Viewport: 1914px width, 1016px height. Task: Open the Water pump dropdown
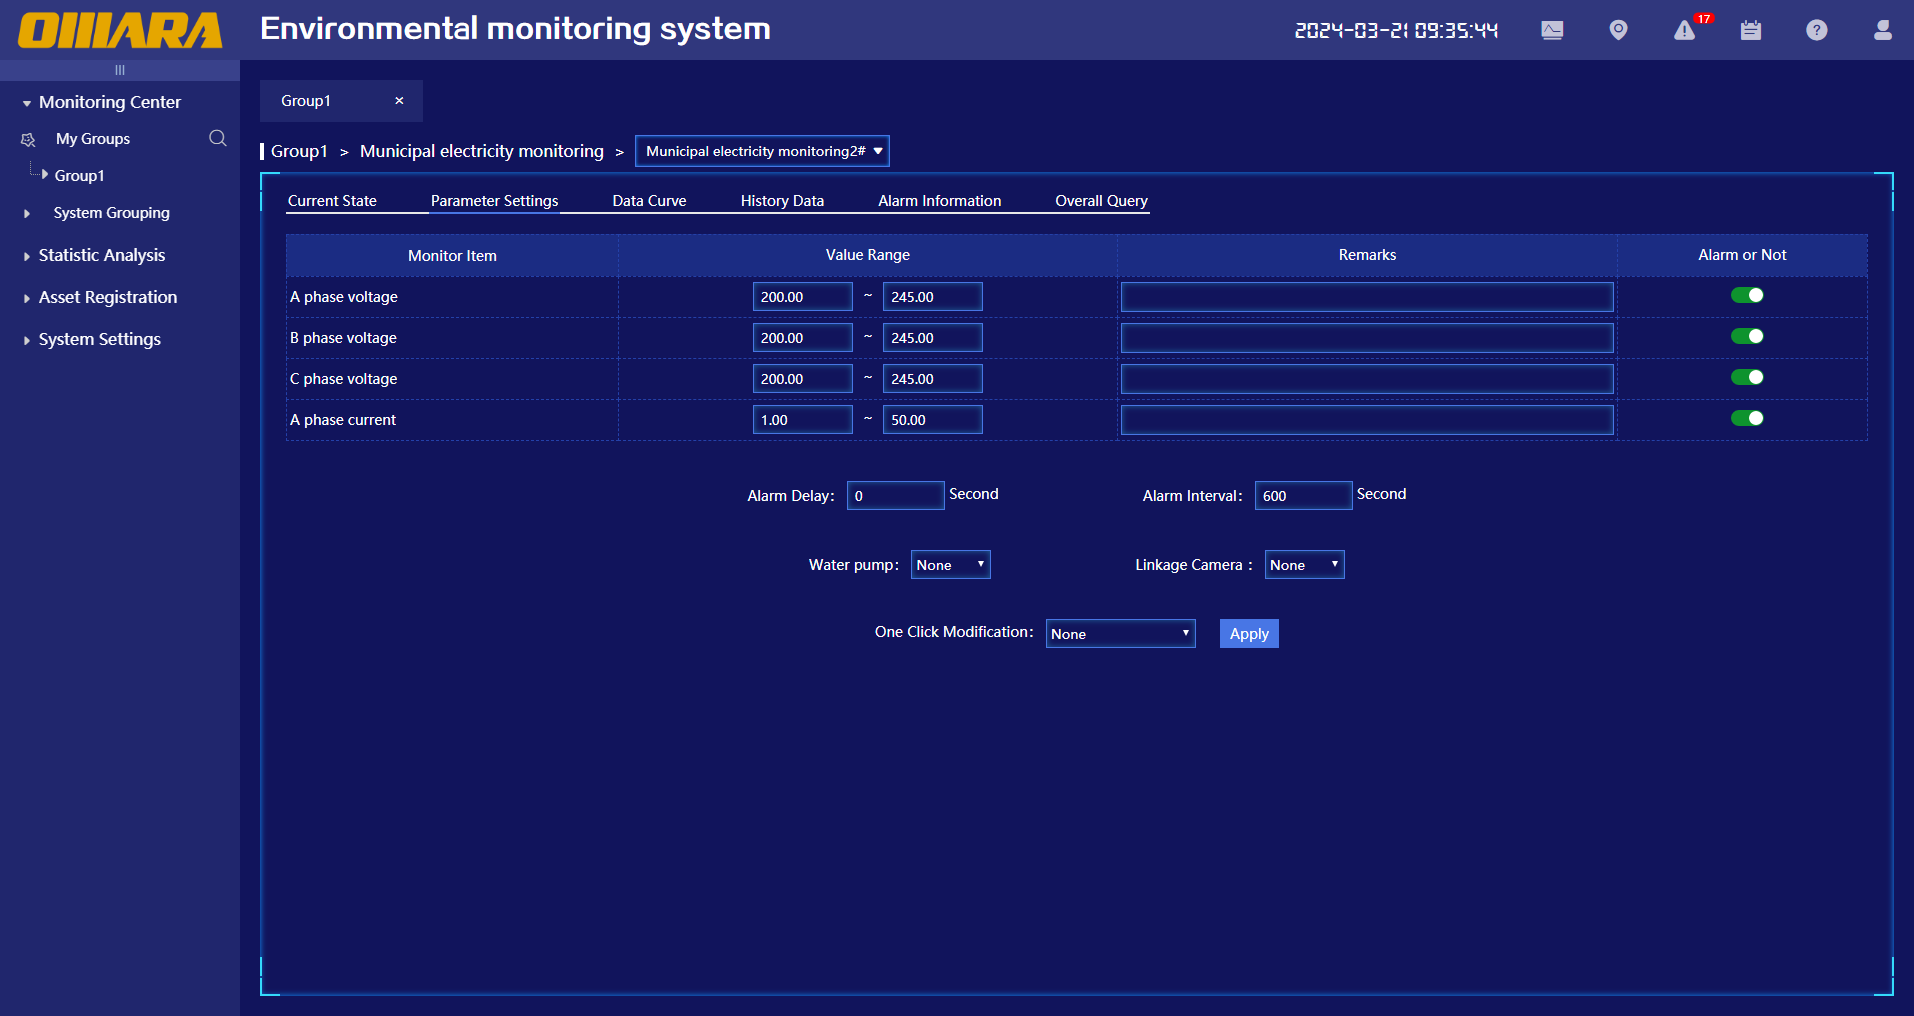[x=950, y=565]
